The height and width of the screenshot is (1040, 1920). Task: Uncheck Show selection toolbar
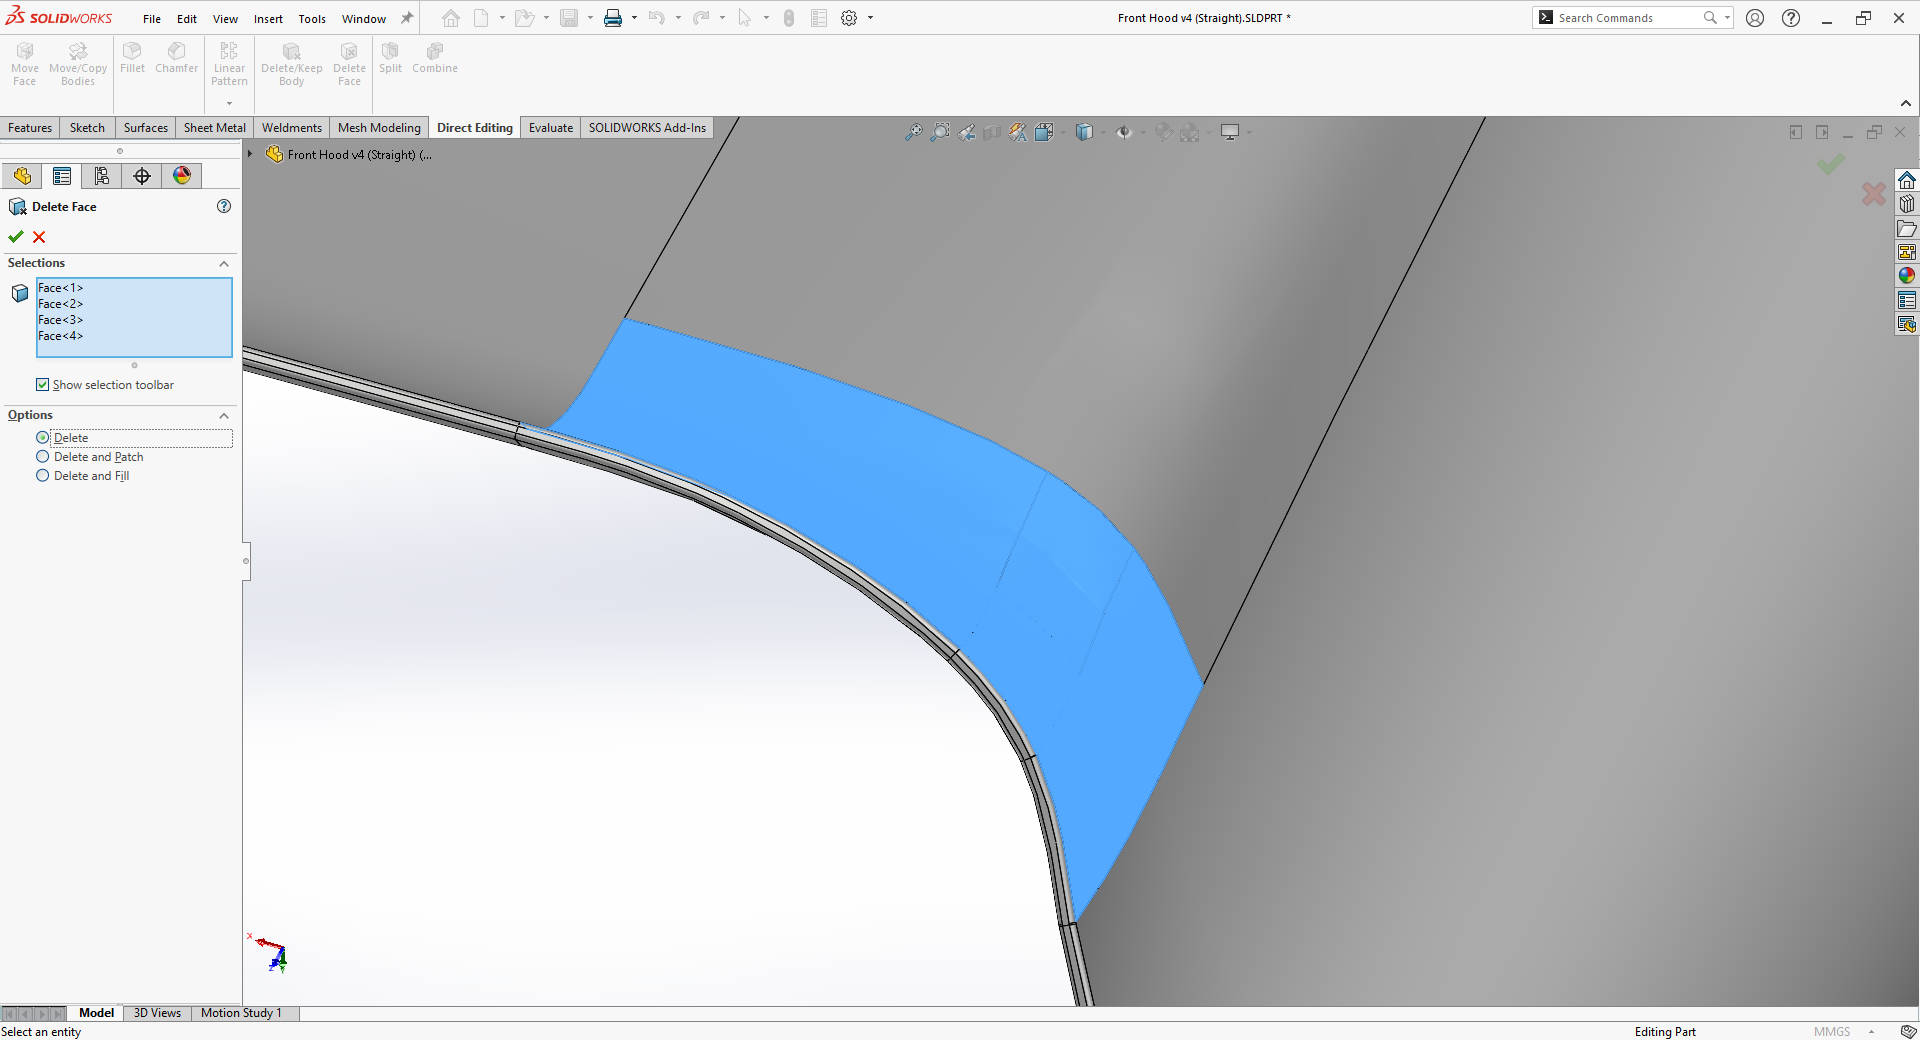tap(43, 385)
